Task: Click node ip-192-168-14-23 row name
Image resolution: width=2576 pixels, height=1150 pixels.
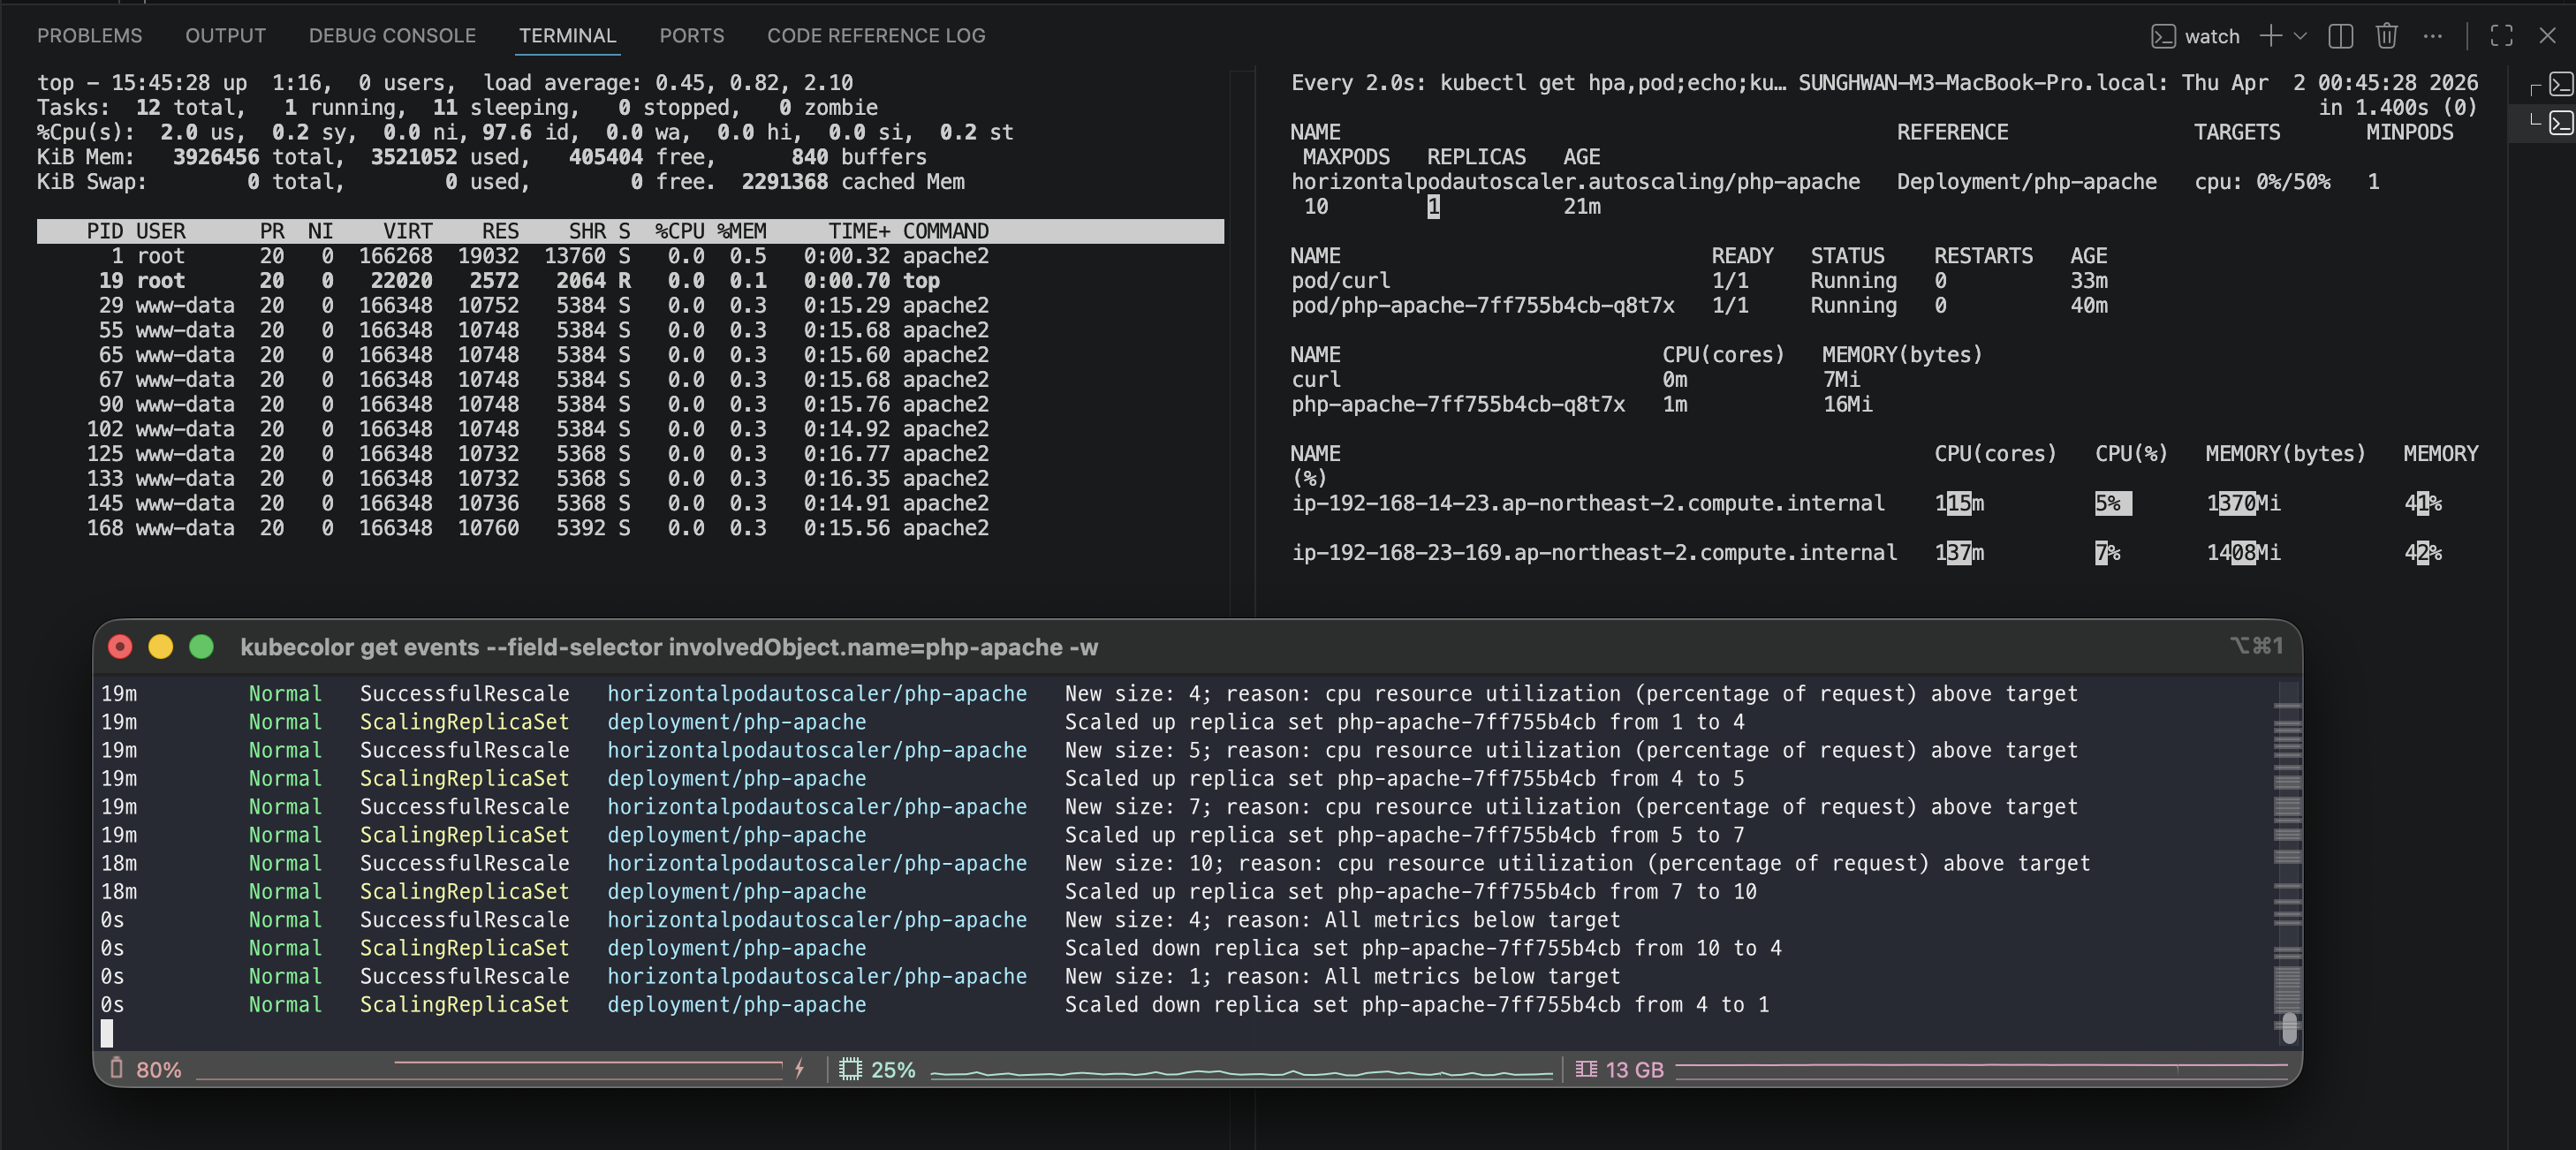Action: (x=1588, y=503)
